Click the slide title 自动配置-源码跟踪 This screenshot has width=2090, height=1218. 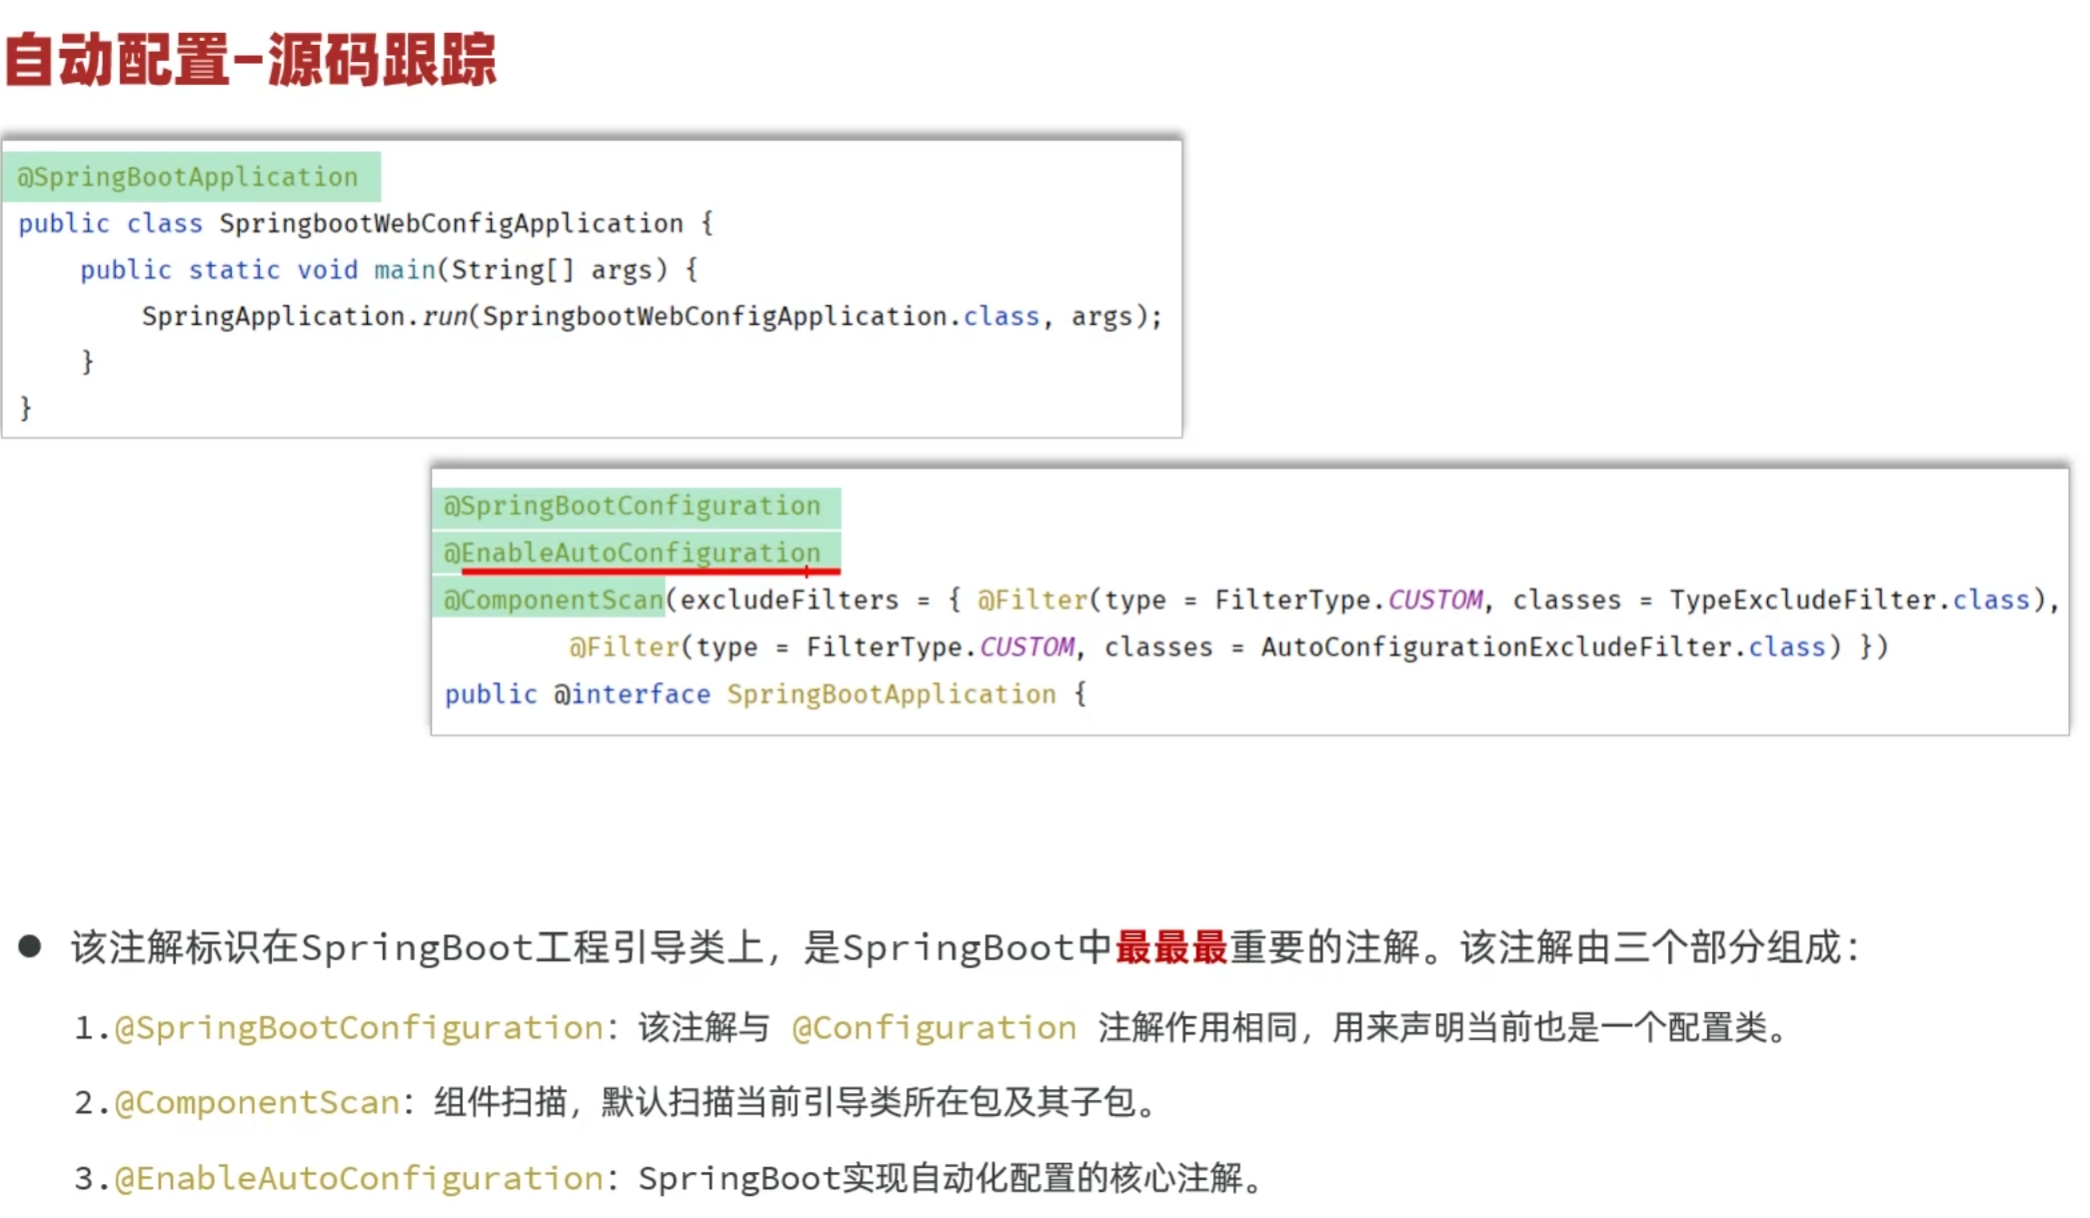click(250, 60)
